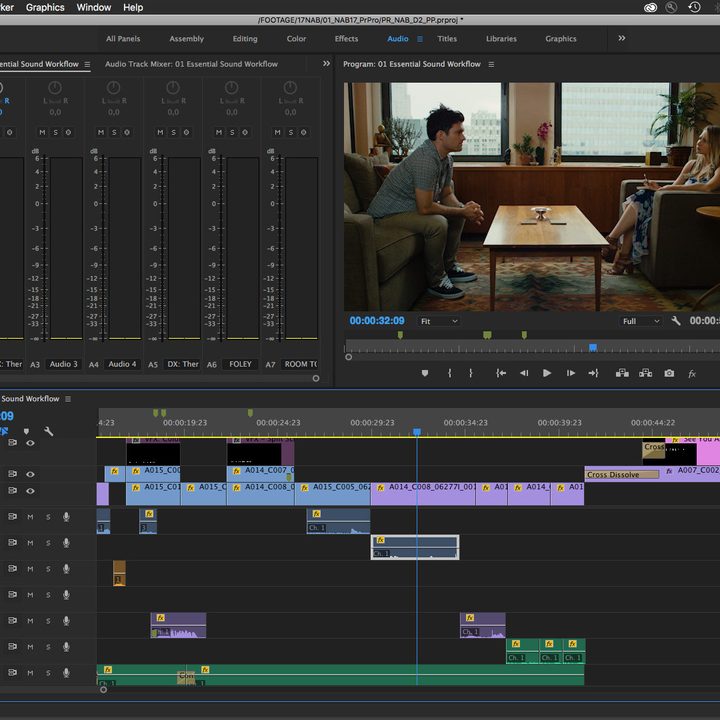The height and width of the screenshot is (720, 720).
Task: Mute FOLEY track in mixer
Action: tap(219, 132)
